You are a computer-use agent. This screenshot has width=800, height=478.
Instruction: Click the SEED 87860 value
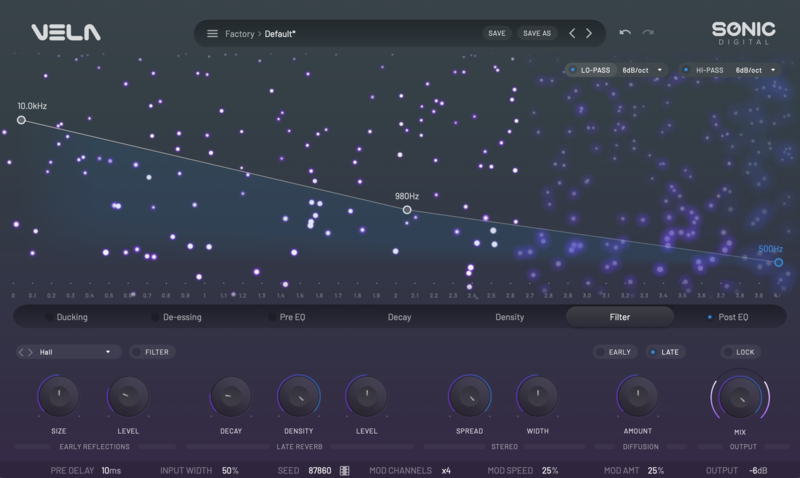pyautogui.click(x=319, y=470)
